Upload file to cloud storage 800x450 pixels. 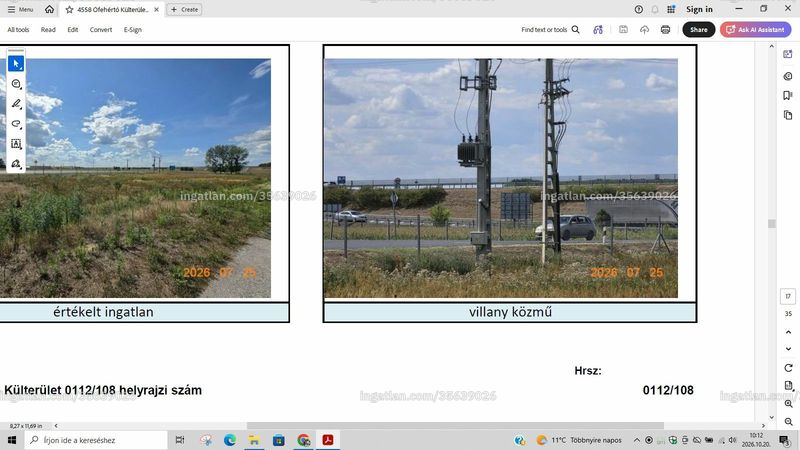point(644,30)
